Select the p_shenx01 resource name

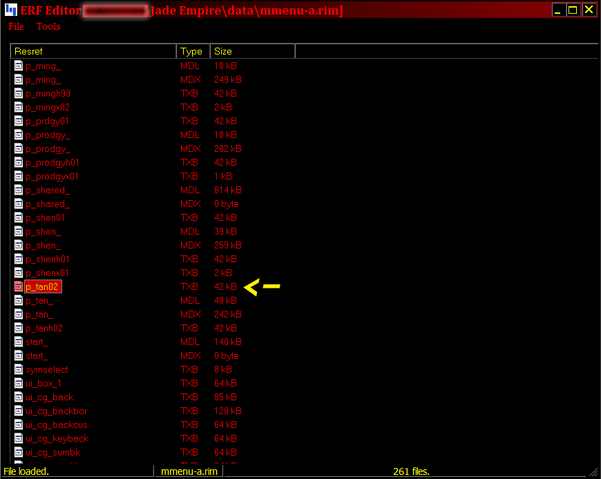(47, 273)
